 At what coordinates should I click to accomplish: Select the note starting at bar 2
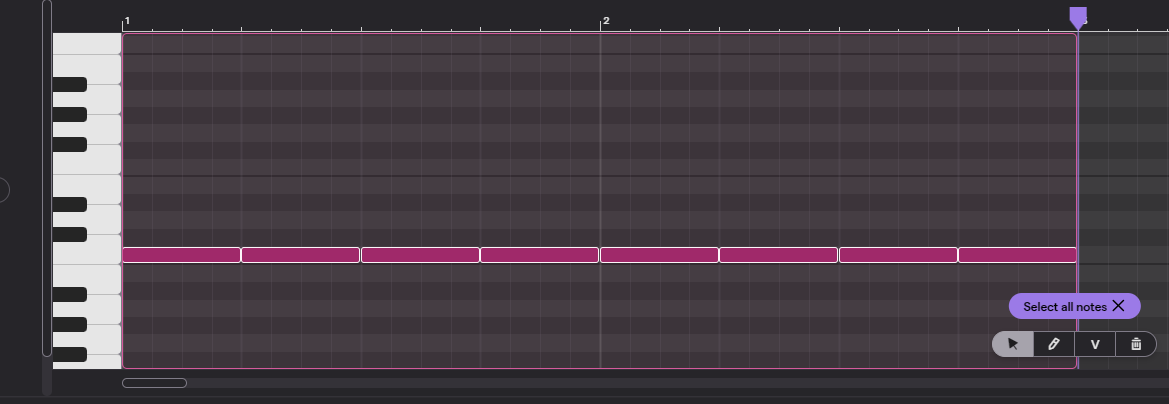click(659, 255)
